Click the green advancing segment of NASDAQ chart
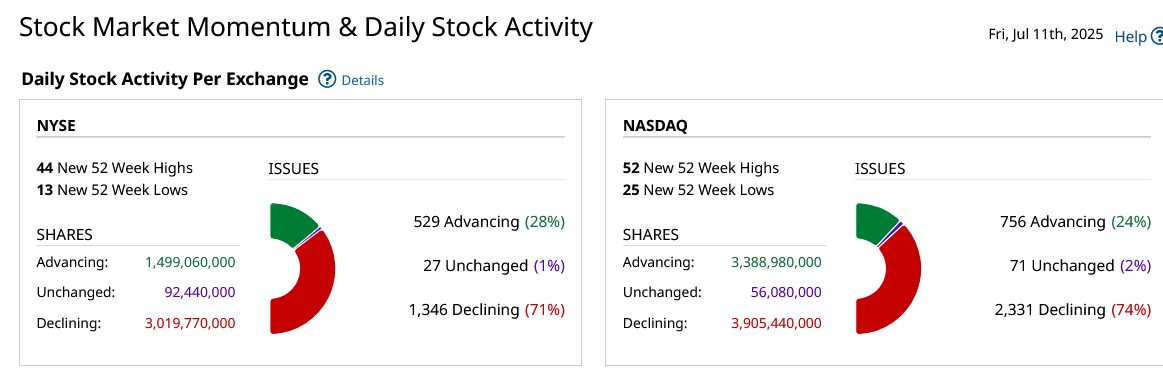The height and width of the screenshot is (371, 1163). pos(876,222)
